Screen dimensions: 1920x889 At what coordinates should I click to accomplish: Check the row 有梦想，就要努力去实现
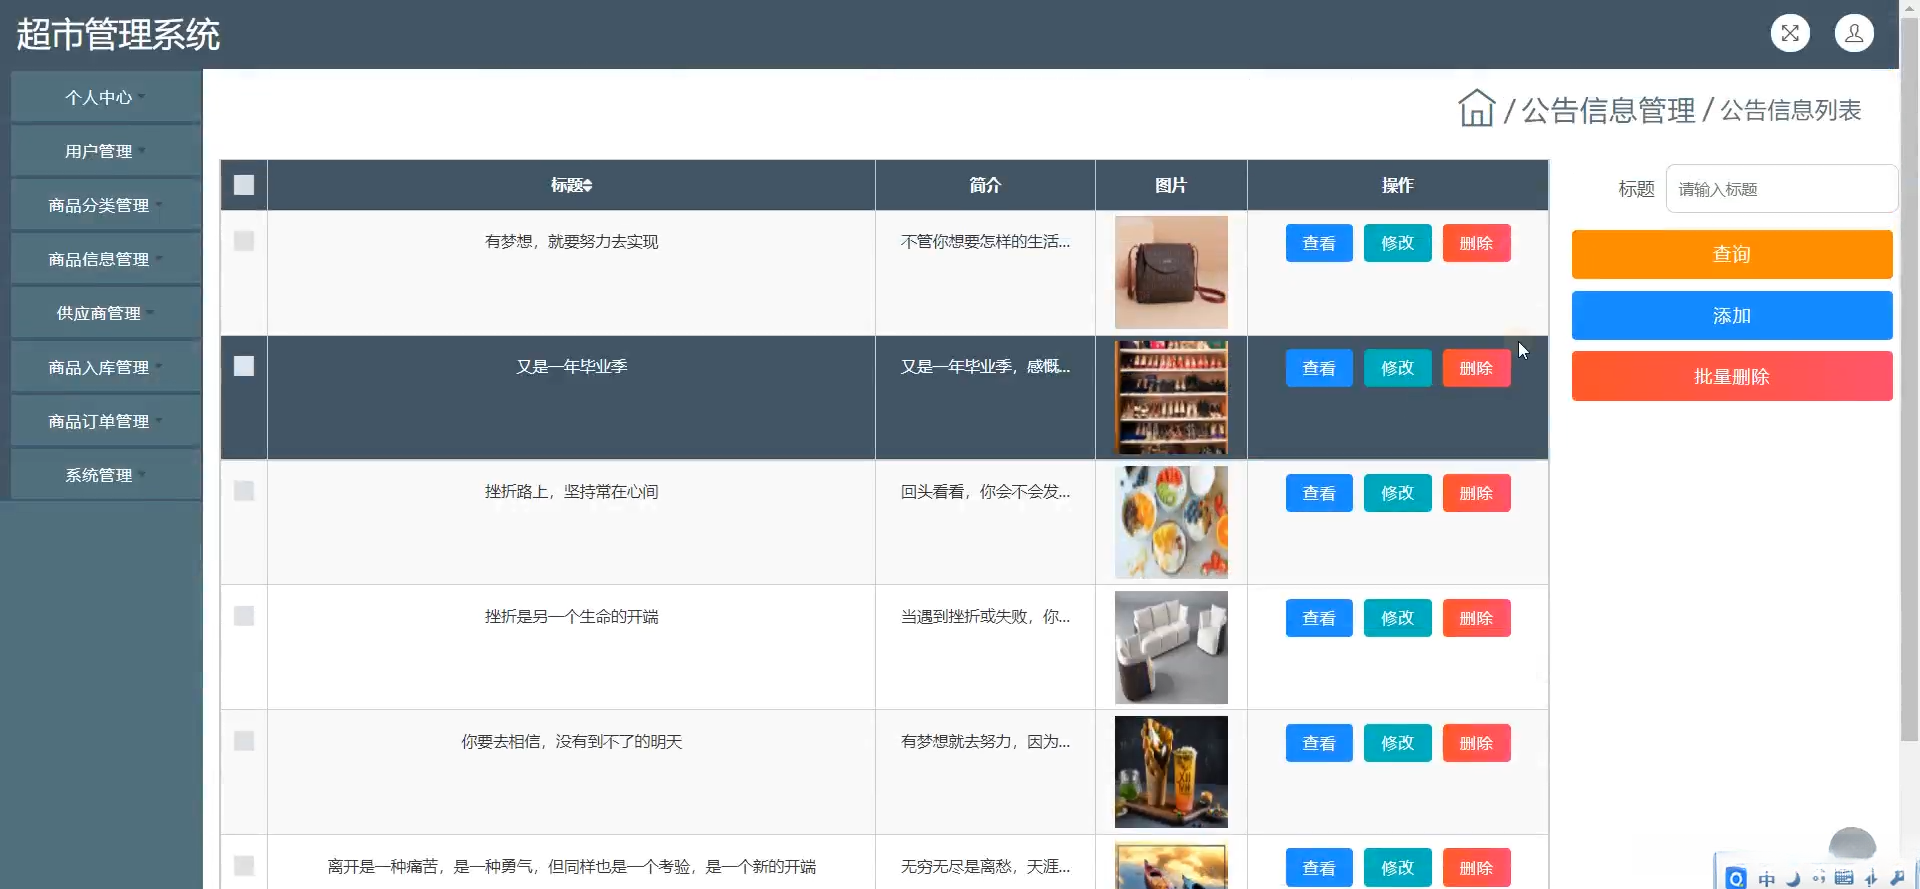coord(244,241)
